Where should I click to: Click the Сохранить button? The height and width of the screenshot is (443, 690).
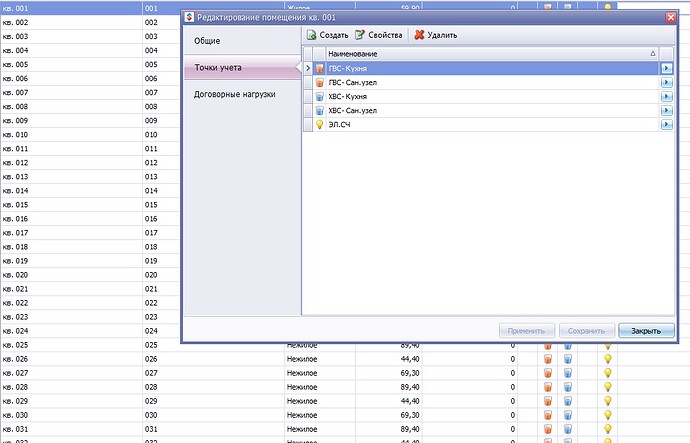point(586,331)
